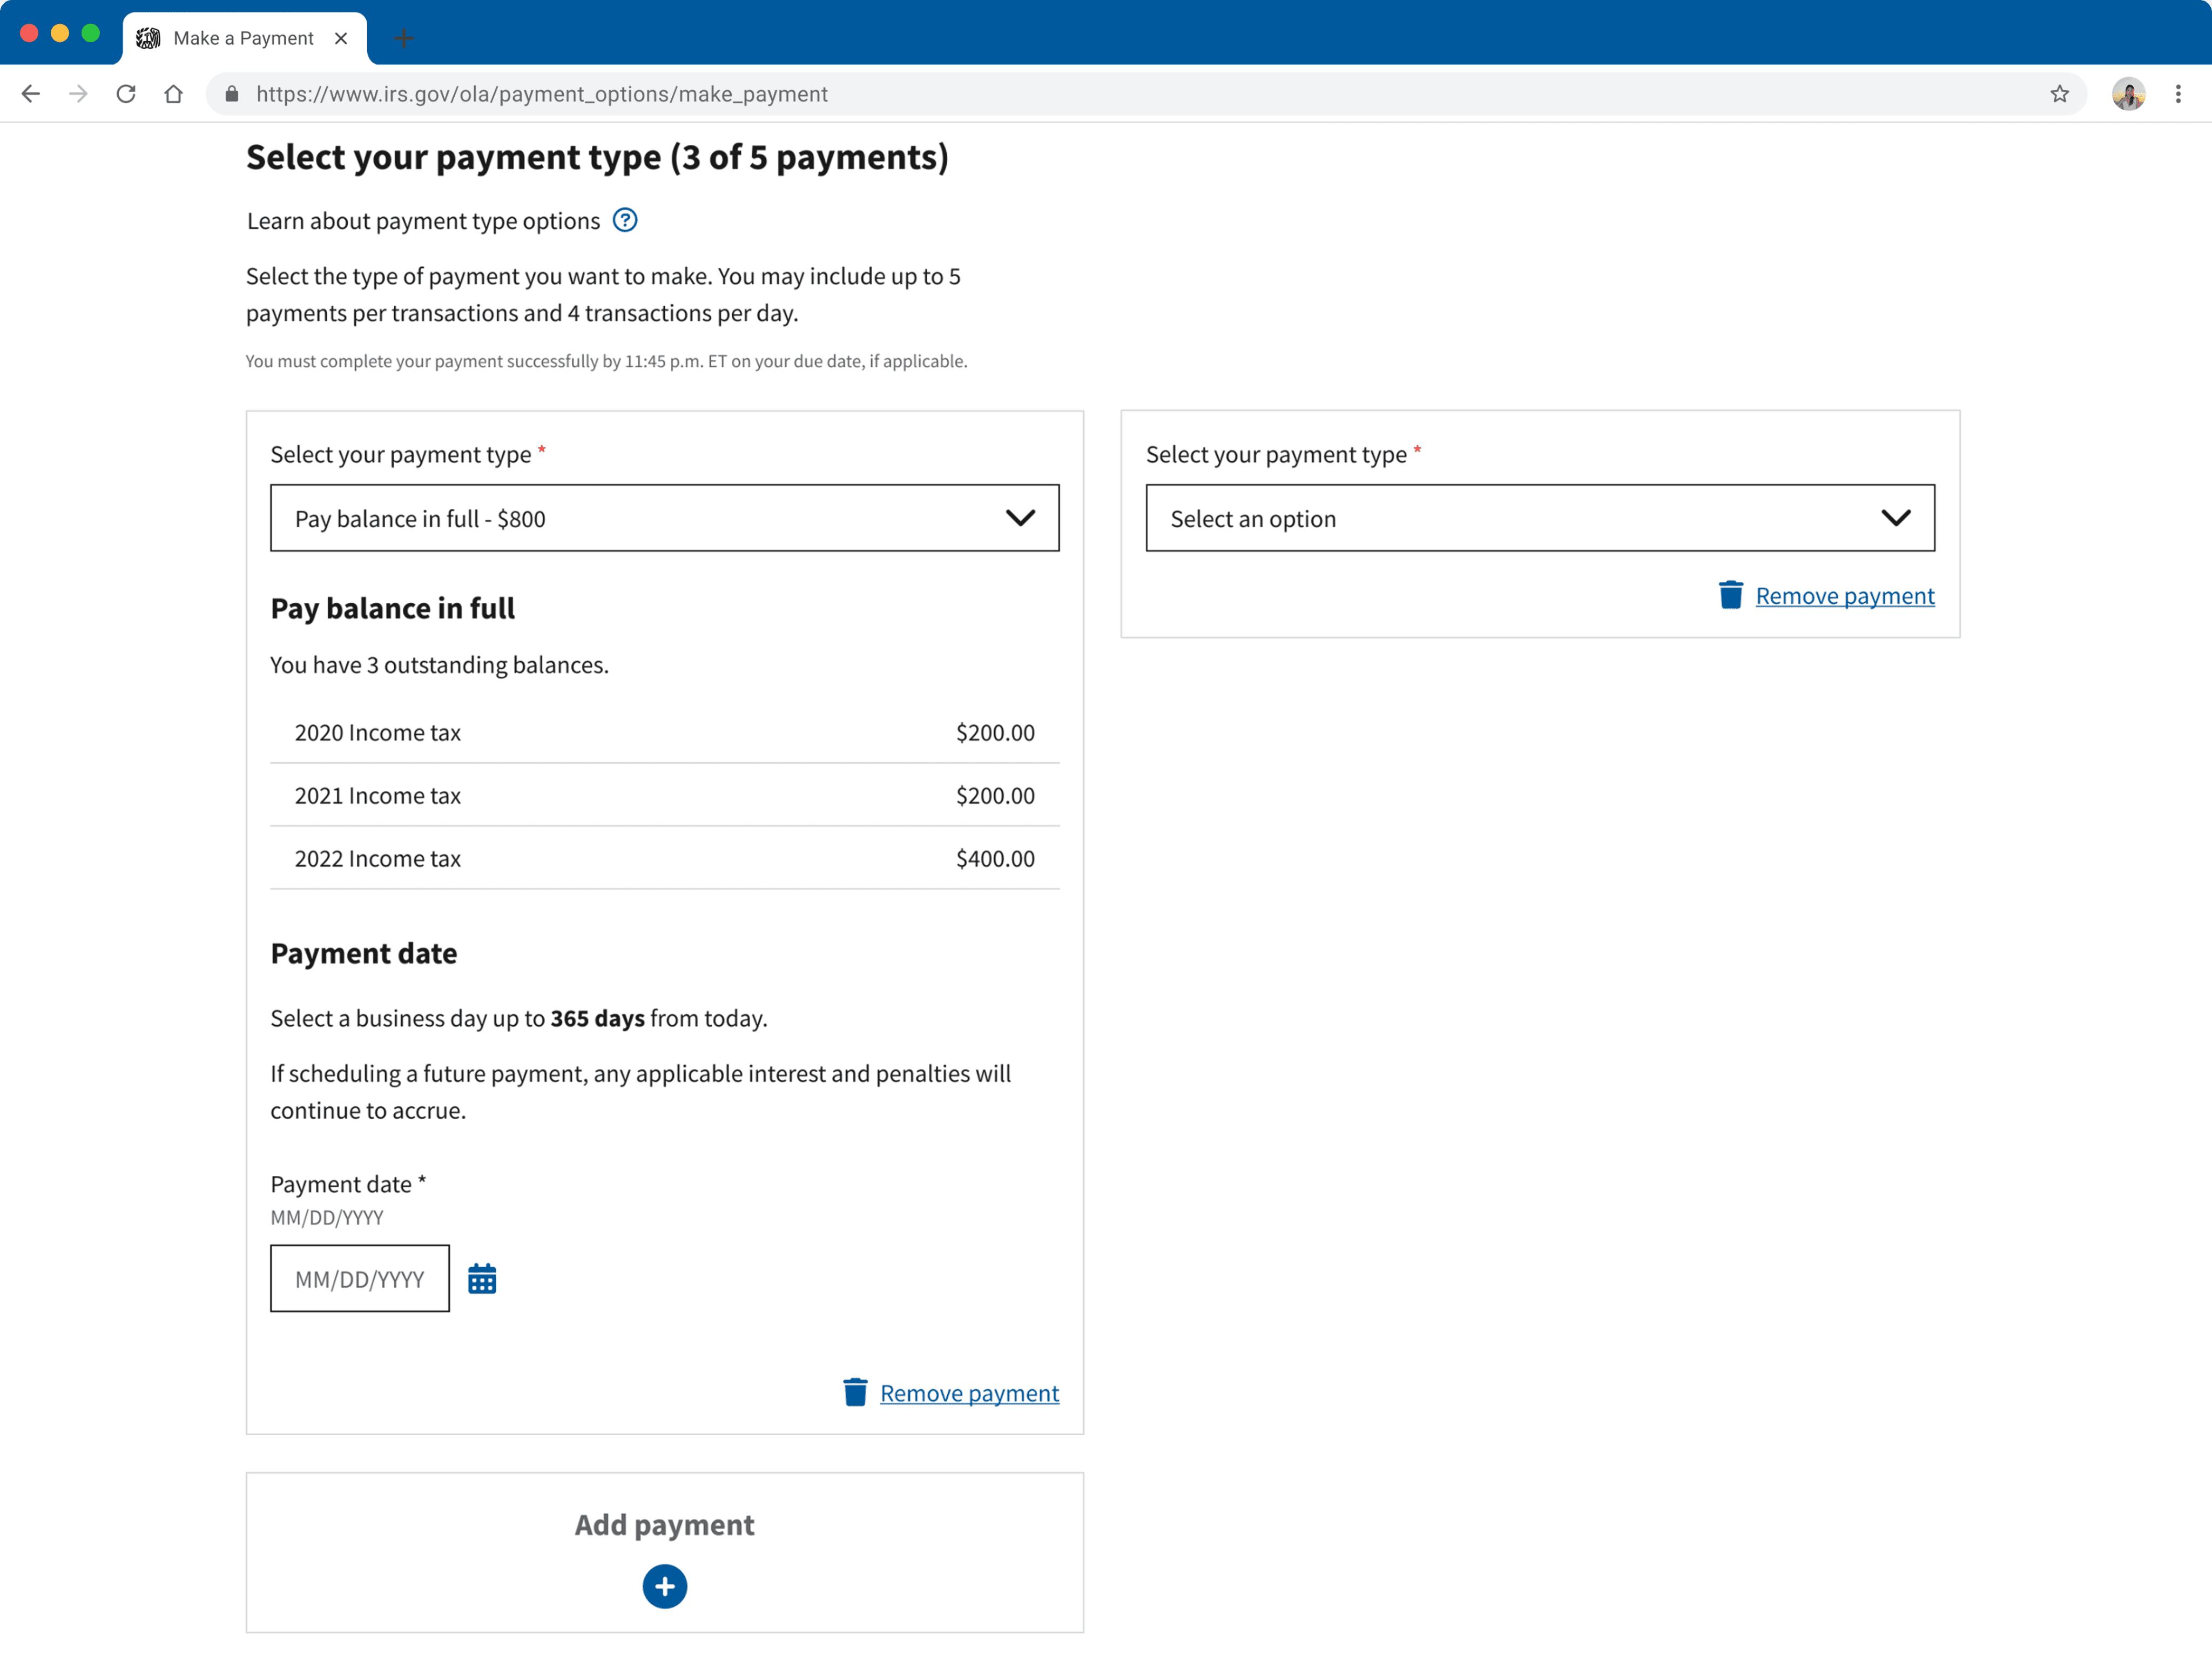
Task: Click the blue plus Add payment icon
Action: (x=665, y=1586)
